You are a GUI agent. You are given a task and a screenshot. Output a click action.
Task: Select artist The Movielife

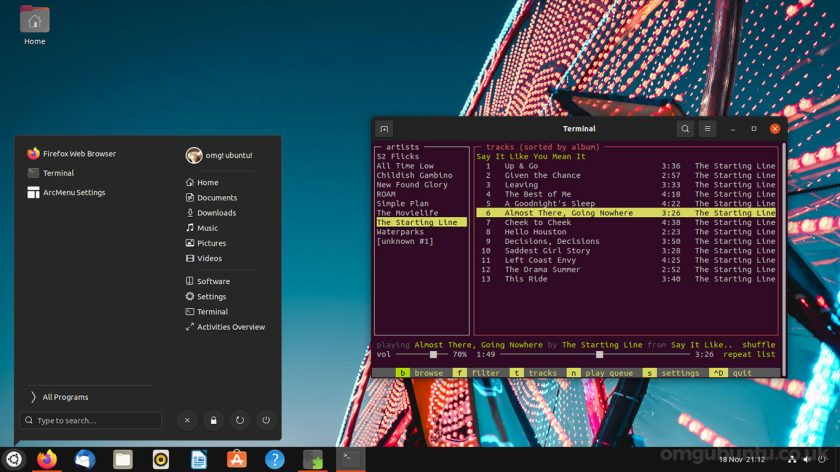pos(407,213)
